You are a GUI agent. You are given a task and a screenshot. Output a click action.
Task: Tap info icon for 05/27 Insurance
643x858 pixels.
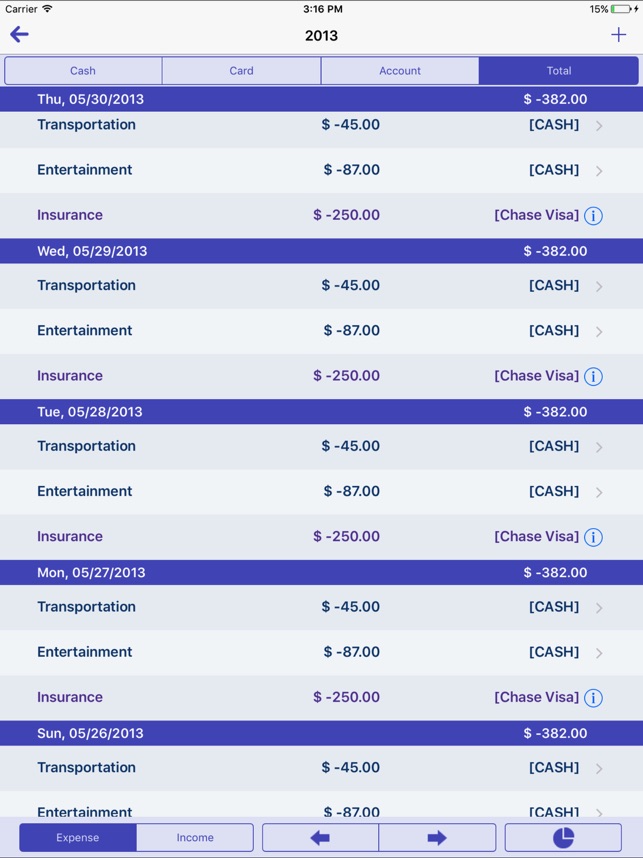pyautogui.click(x=593, y=698)
